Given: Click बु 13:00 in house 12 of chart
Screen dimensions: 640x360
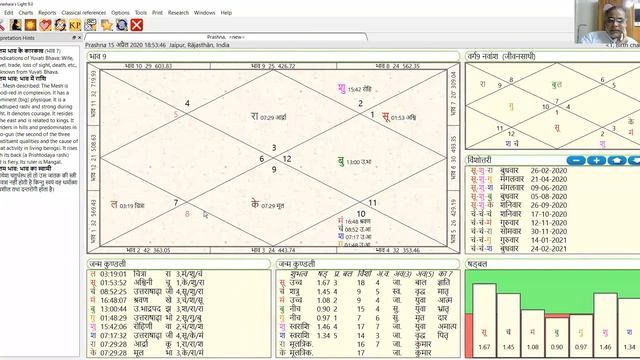Looking at the screenshot, I should click(354, 162).
